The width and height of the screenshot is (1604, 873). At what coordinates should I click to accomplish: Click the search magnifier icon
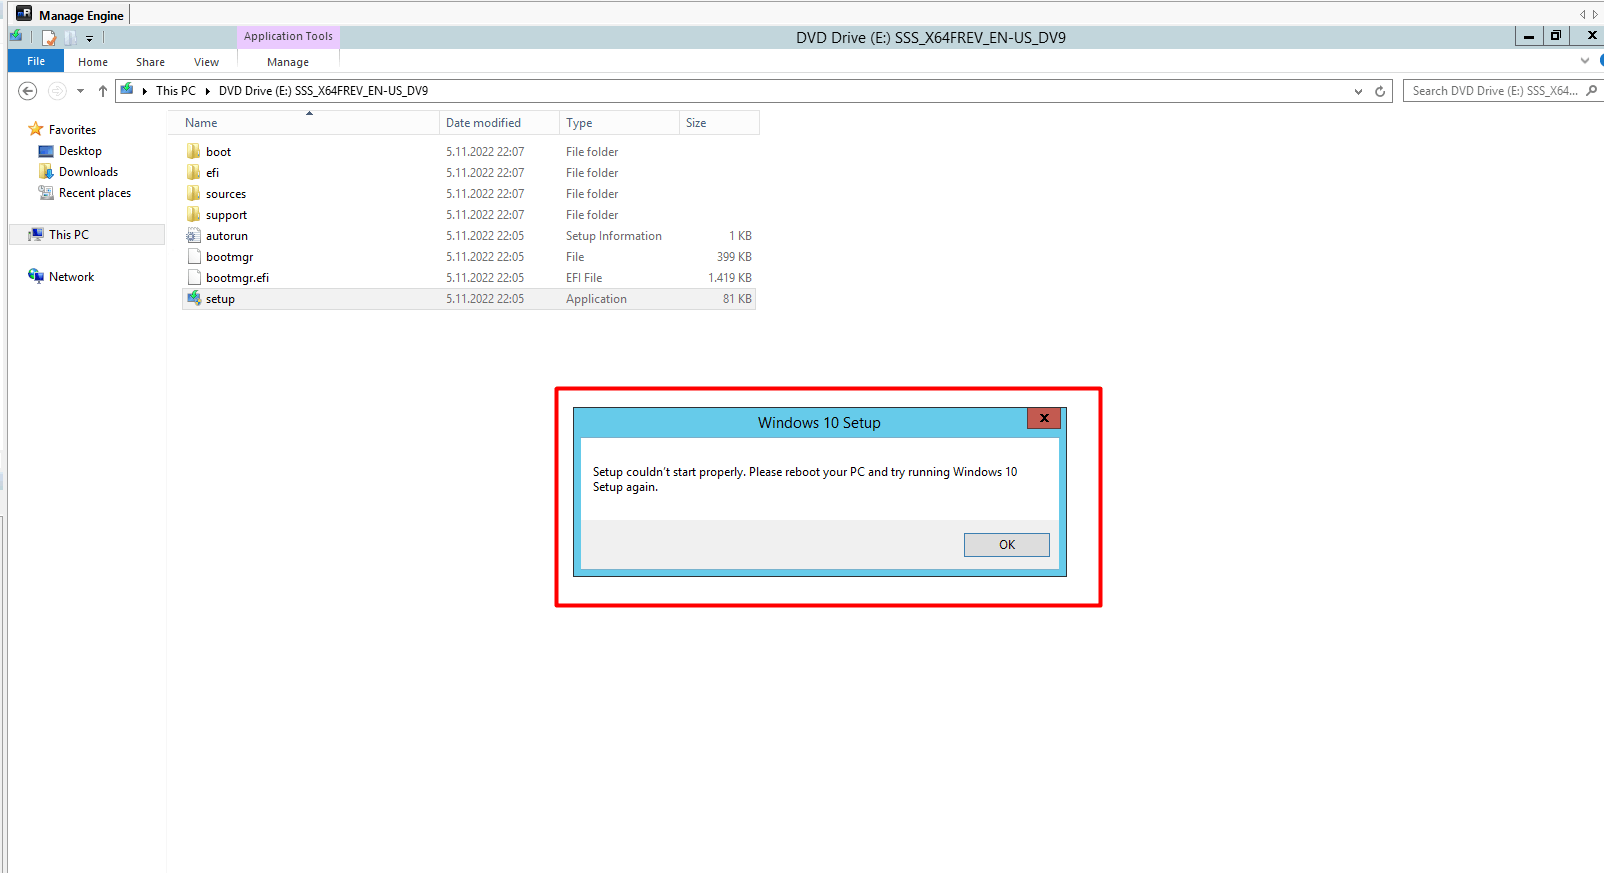(1592, 91)
